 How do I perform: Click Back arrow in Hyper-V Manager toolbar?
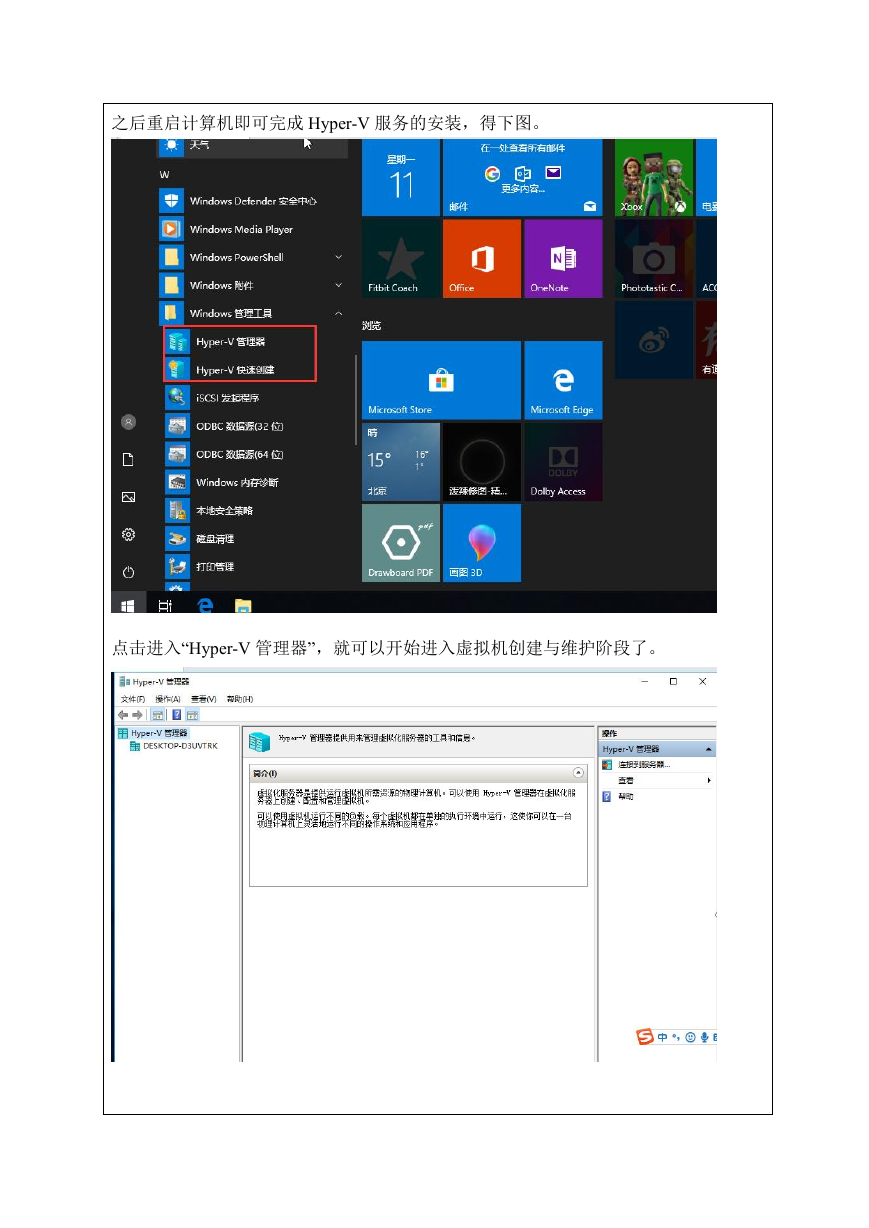pyautogui.click(x=123, y=715)
